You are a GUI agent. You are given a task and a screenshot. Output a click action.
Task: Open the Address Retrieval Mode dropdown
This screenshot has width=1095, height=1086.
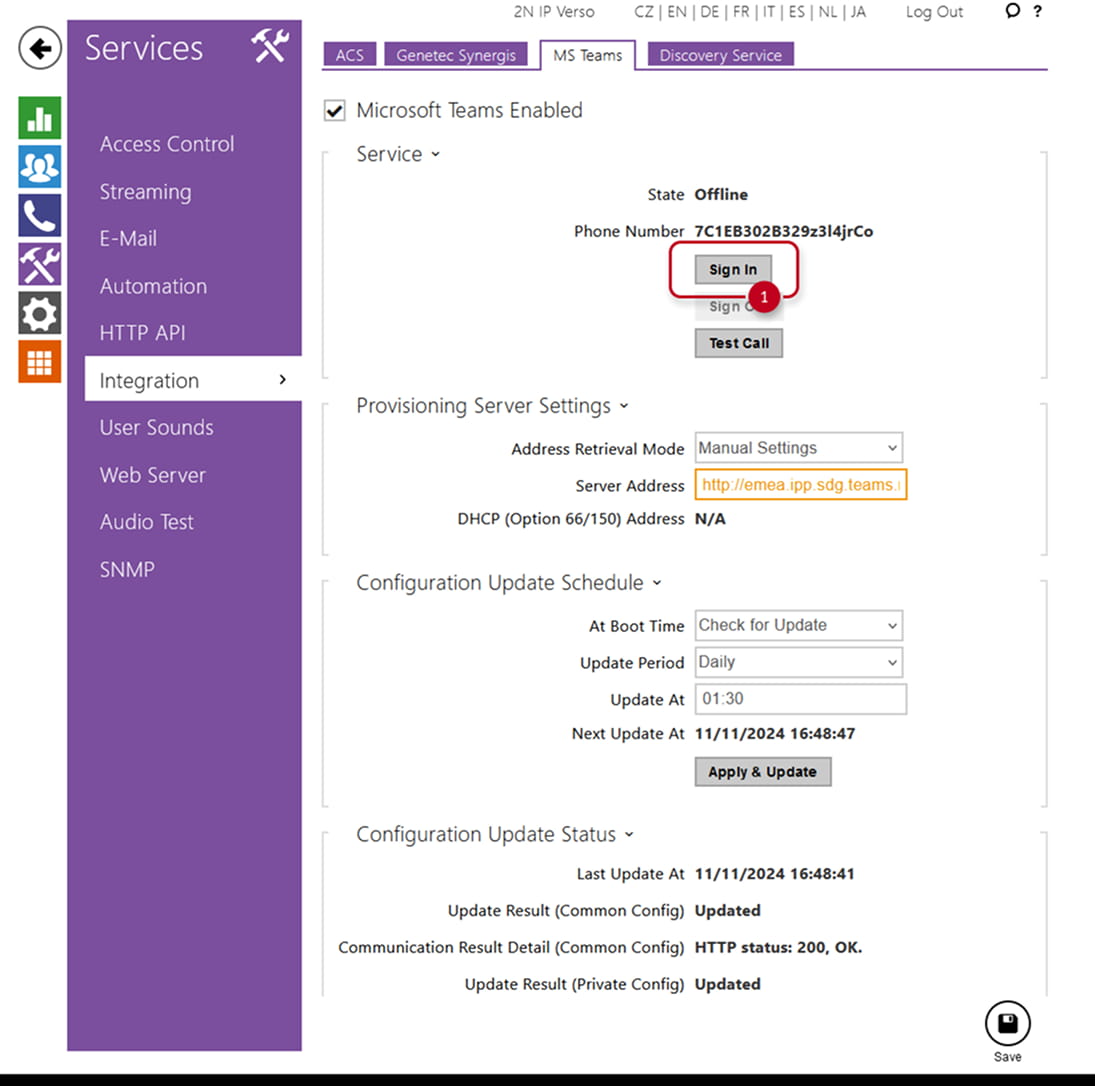pyautogui.click(x=798, y=448)
